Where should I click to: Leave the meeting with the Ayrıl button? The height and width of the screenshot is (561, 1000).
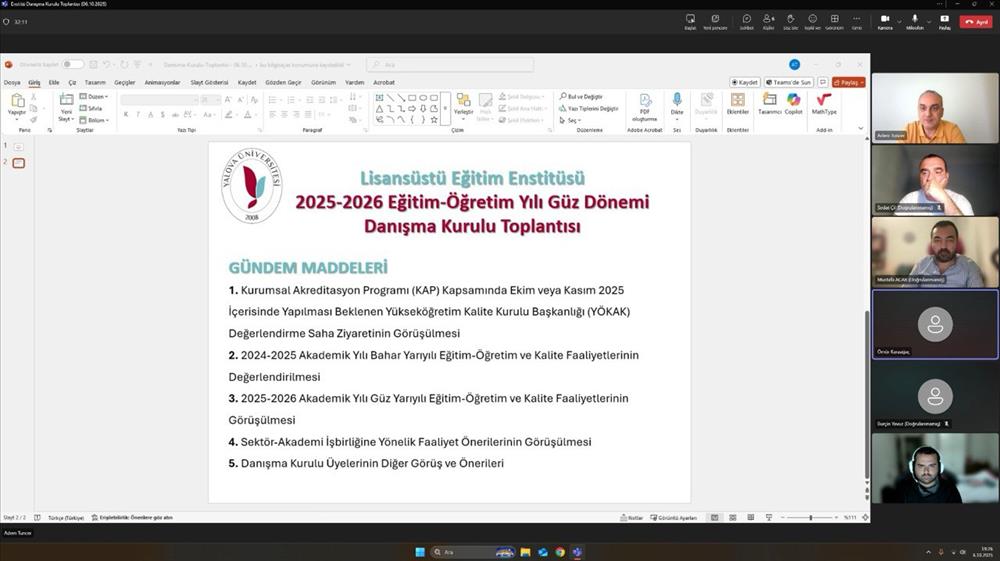[975, 21]
